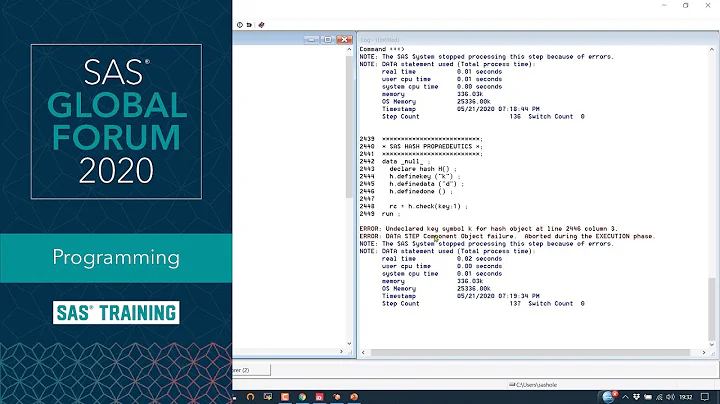Click the 19:32 taskbar clock
The width and height of the screenshot is (720, 404).
686,397
